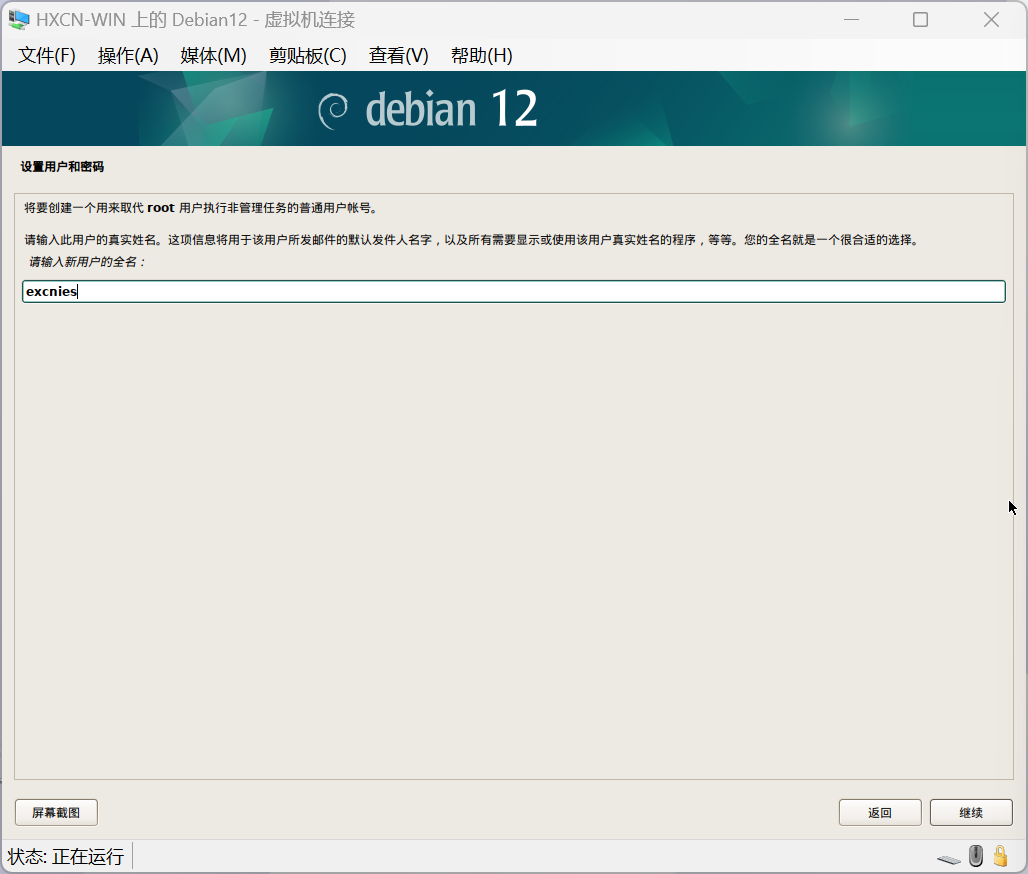Open the 查看(V) menu

tap(399, 56)
